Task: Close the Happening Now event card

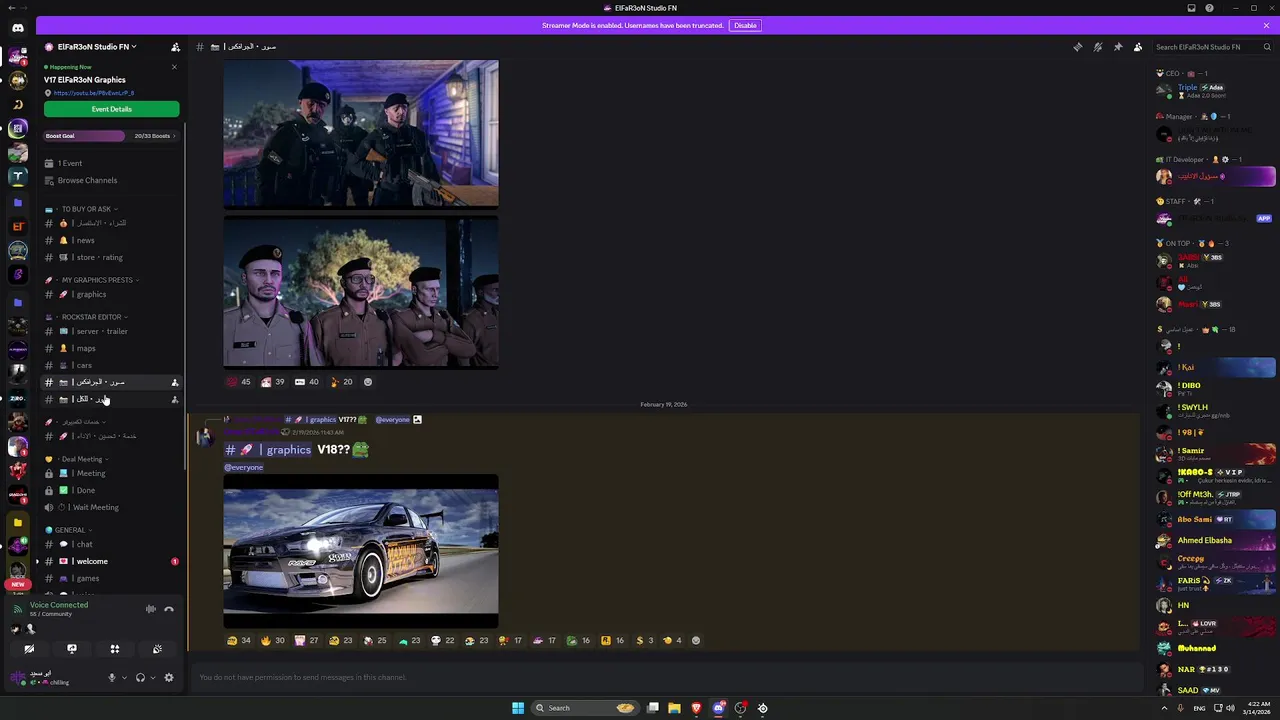Action: tap(174, 67)
